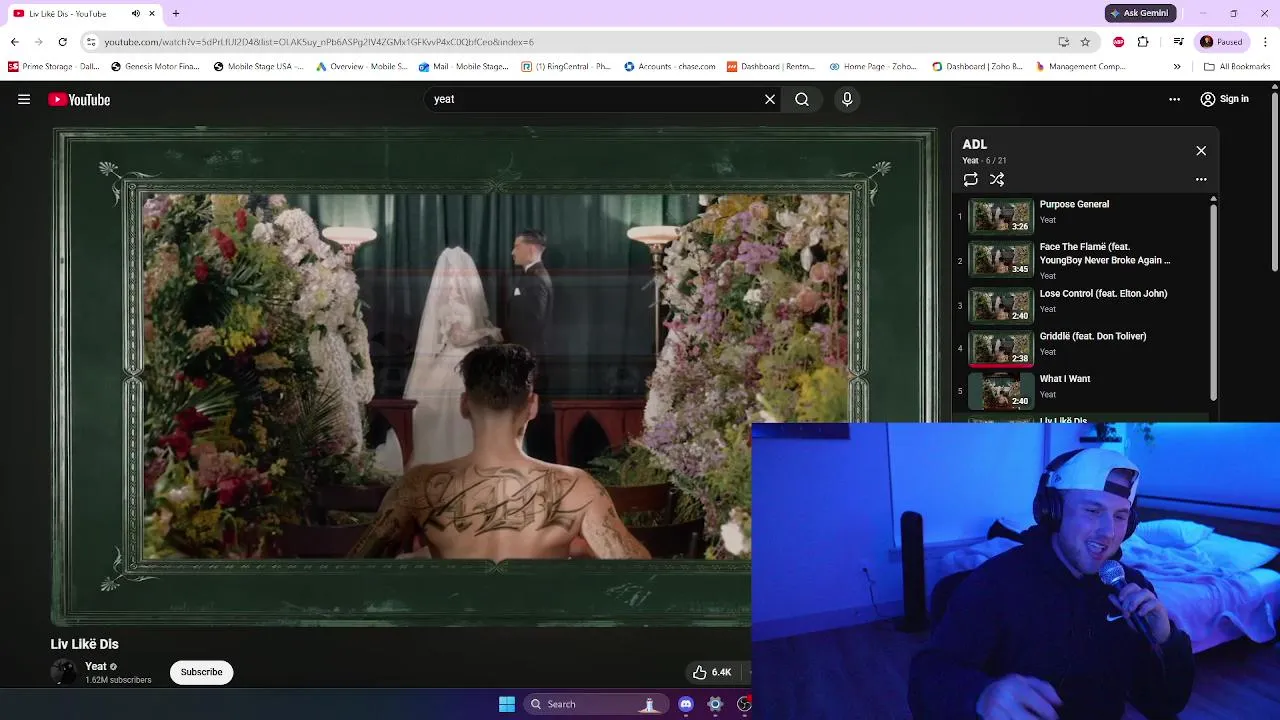Open the Home Page - Zoho bookmark
The height and width of the screenshot is (720, 1280).
point(873,67)
